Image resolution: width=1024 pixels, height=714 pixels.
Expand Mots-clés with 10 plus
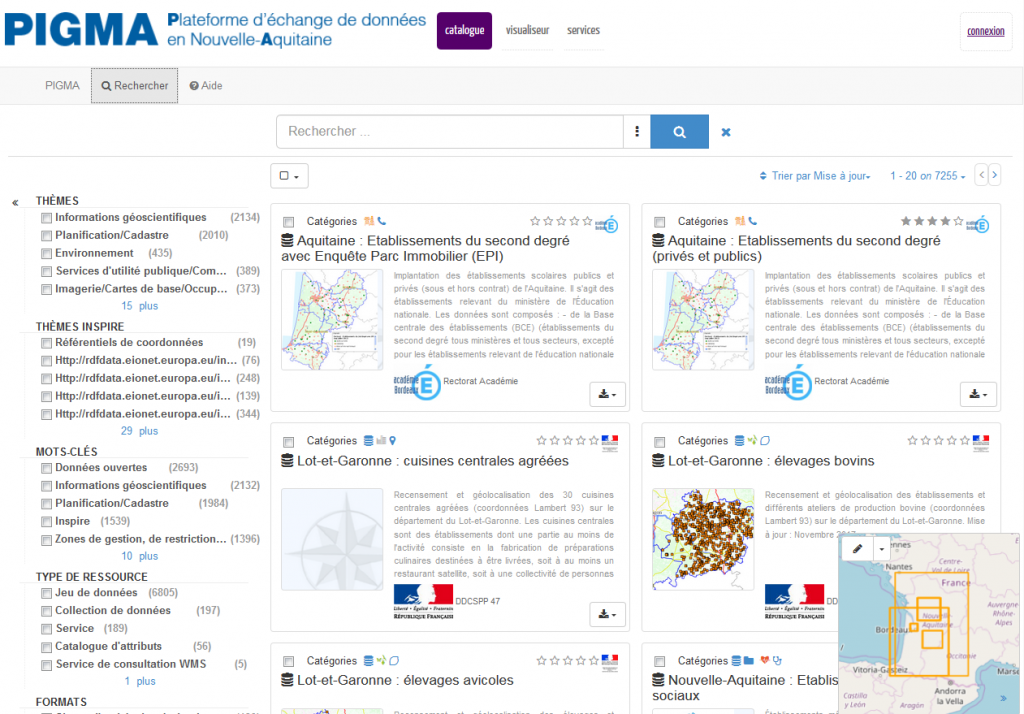point(139,556)
